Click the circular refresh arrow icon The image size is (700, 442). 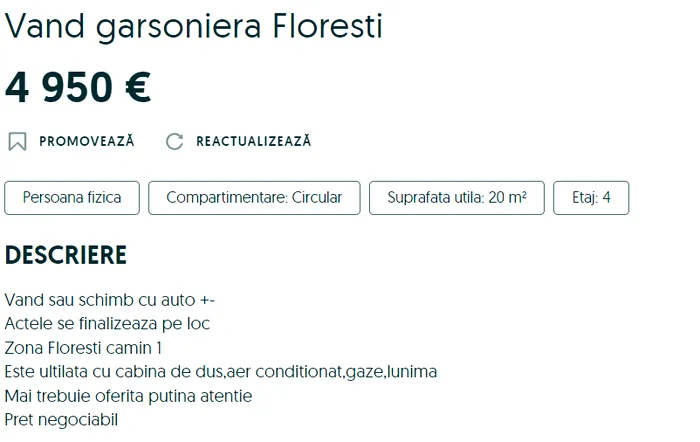[x=175, y=142]
